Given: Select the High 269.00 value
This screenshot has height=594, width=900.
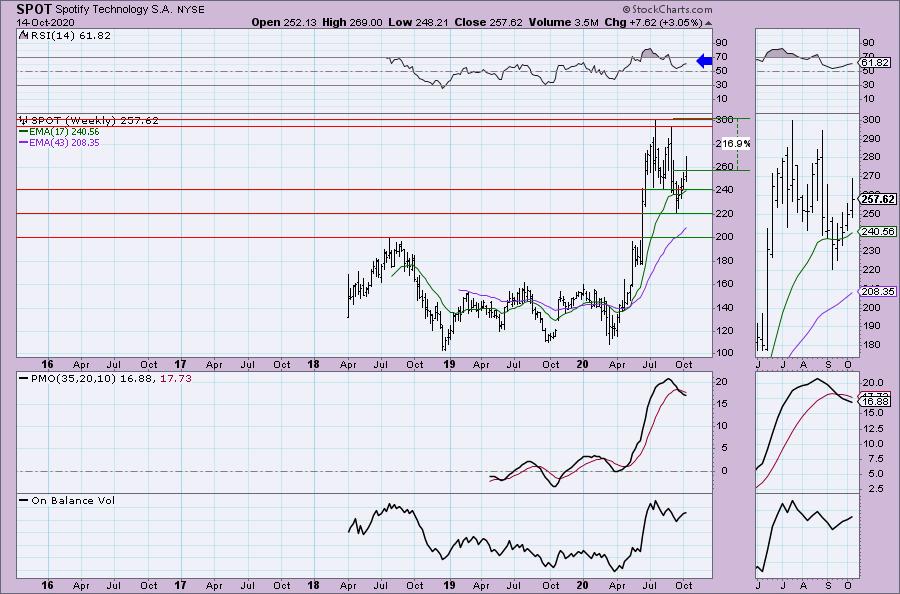Looking at the screenshot, I should click(x=352, y=22).
